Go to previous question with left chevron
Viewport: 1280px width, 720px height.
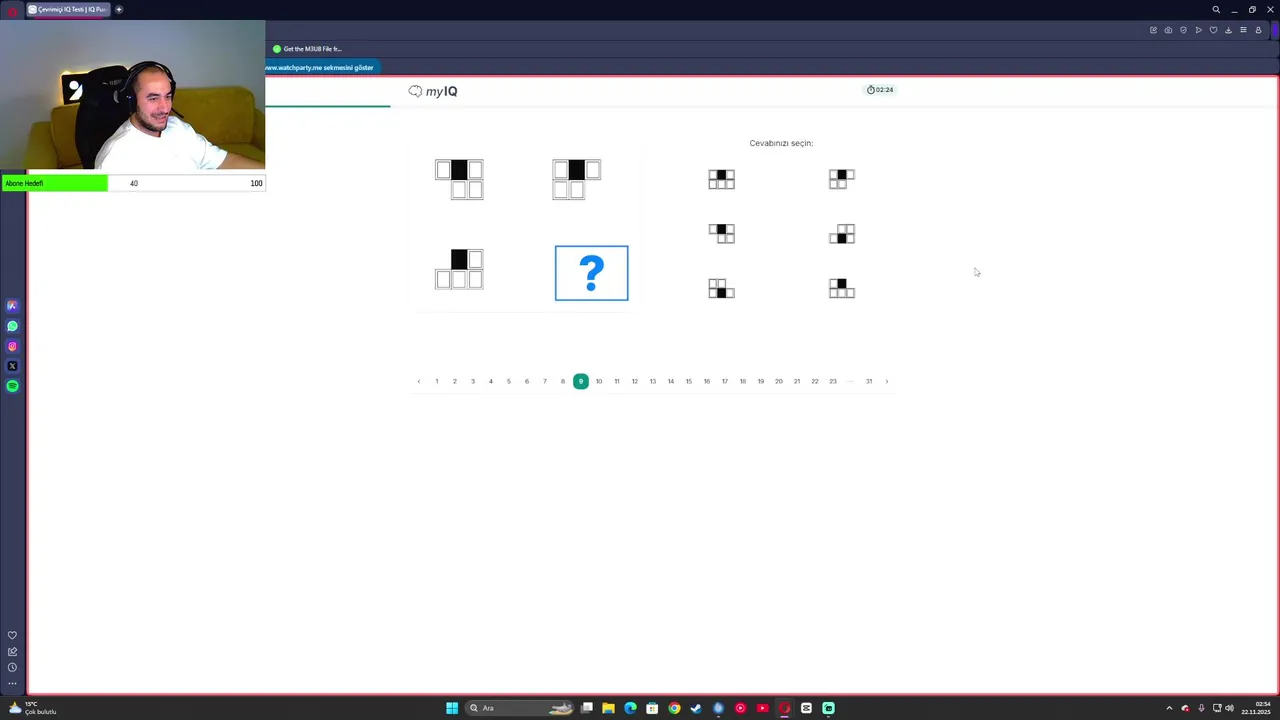tap(419, 381)
